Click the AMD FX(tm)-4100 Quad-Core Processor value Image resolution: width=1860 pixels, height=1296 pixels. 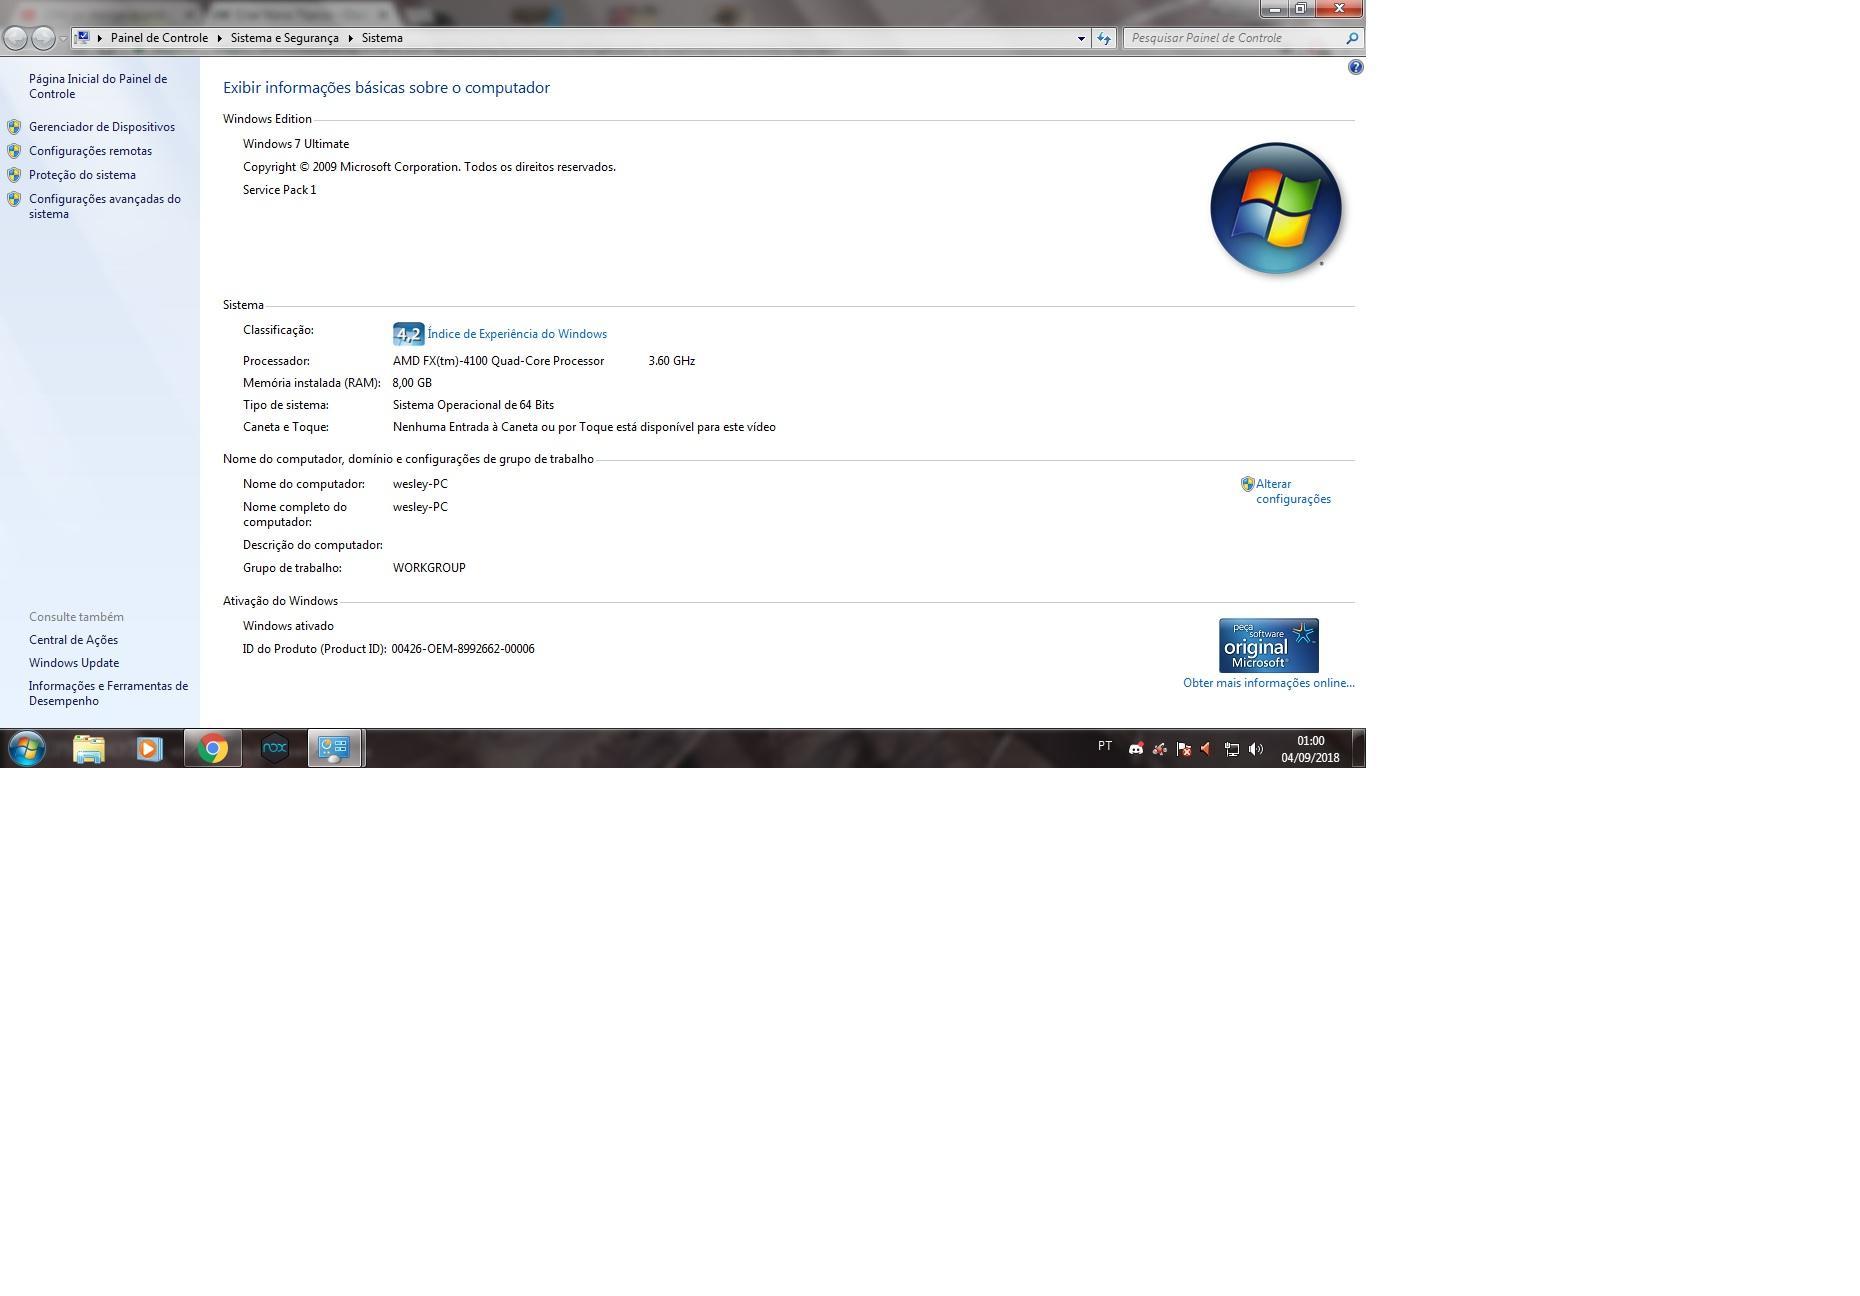498,361
